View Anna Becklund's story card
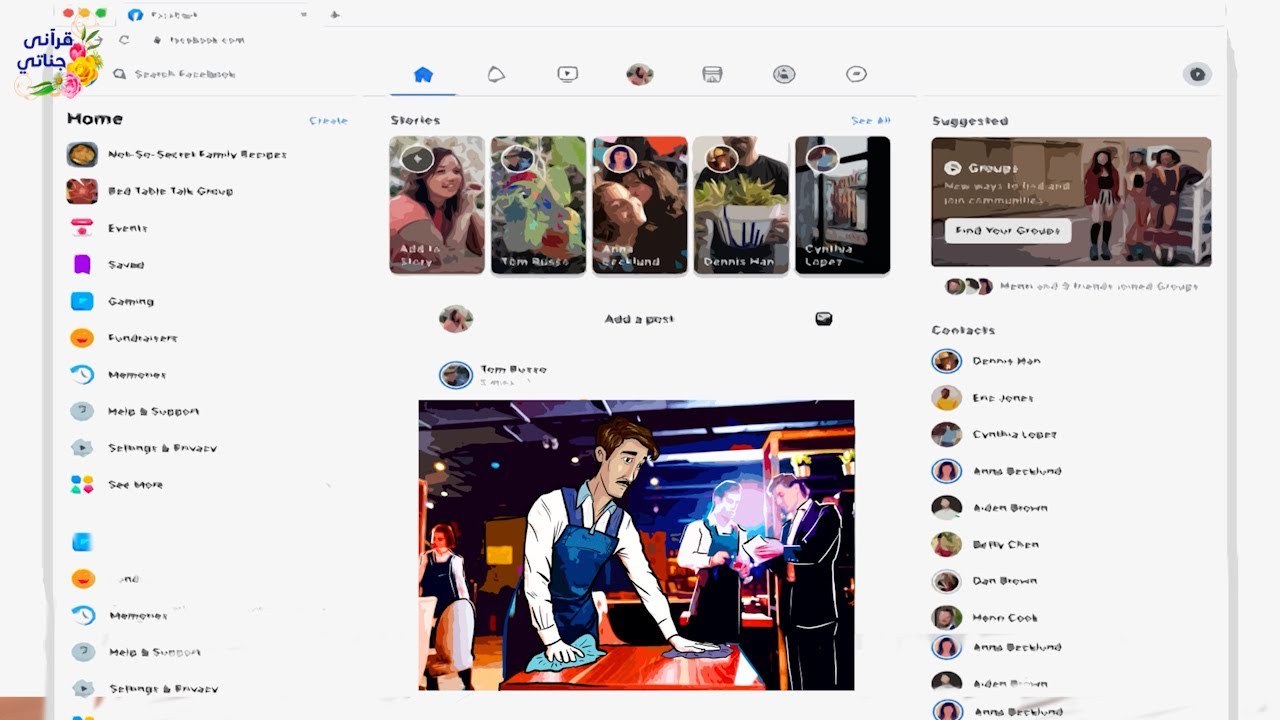The image size is (1280, 720). coord(640,205)
